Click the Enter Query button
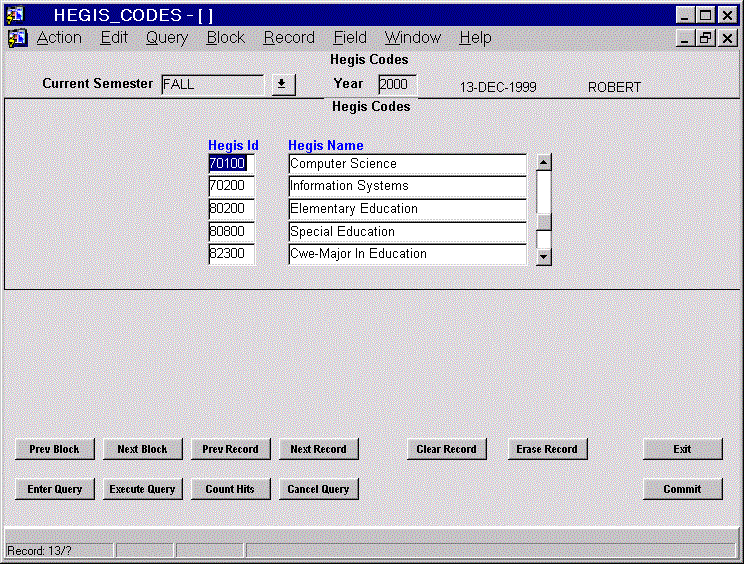 tap(55, 489)
